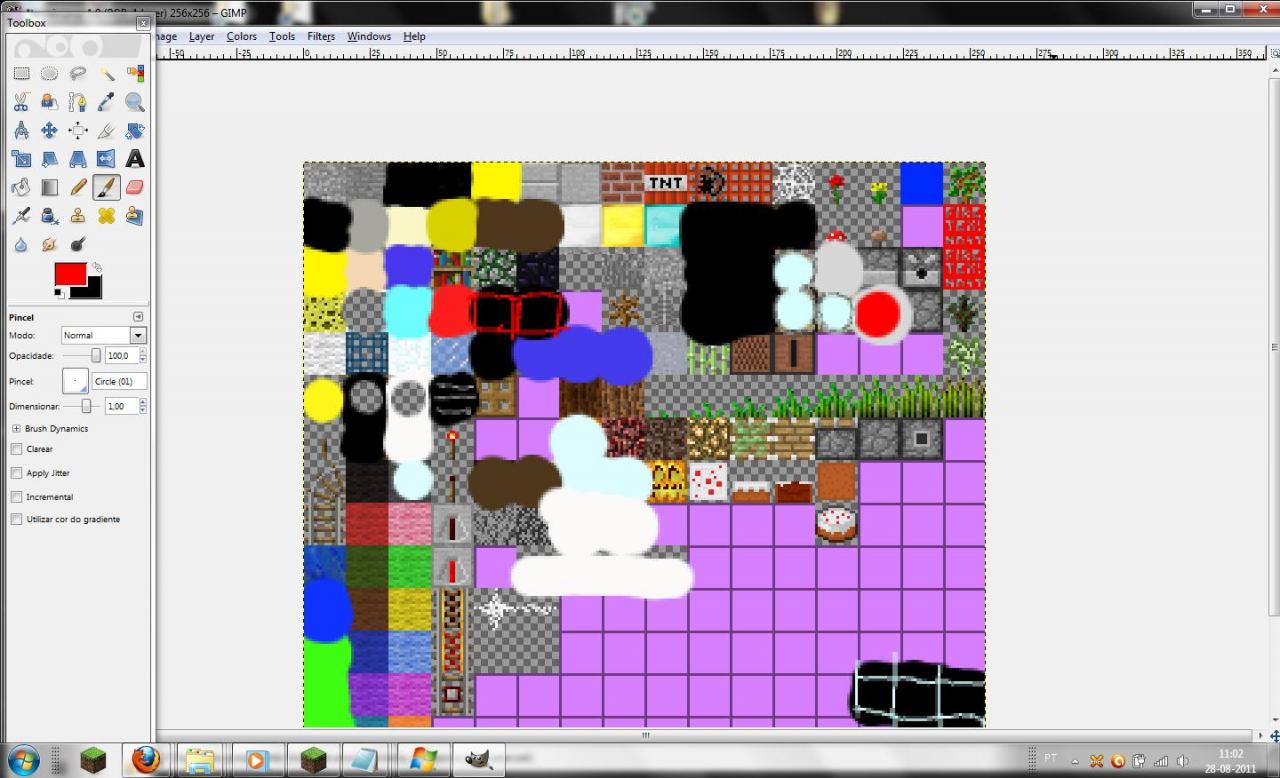Enable the Apply Jitter checkbox
1280x778 pixels.
pos(16,472)
